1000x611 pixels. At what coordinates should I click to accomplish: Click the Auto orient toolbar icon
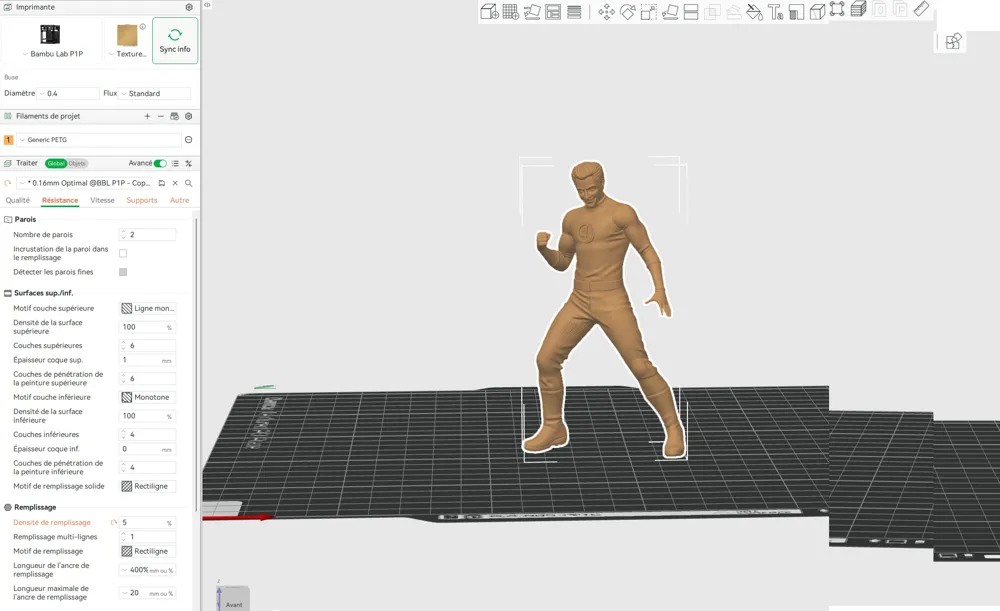[x=532, y=12]
